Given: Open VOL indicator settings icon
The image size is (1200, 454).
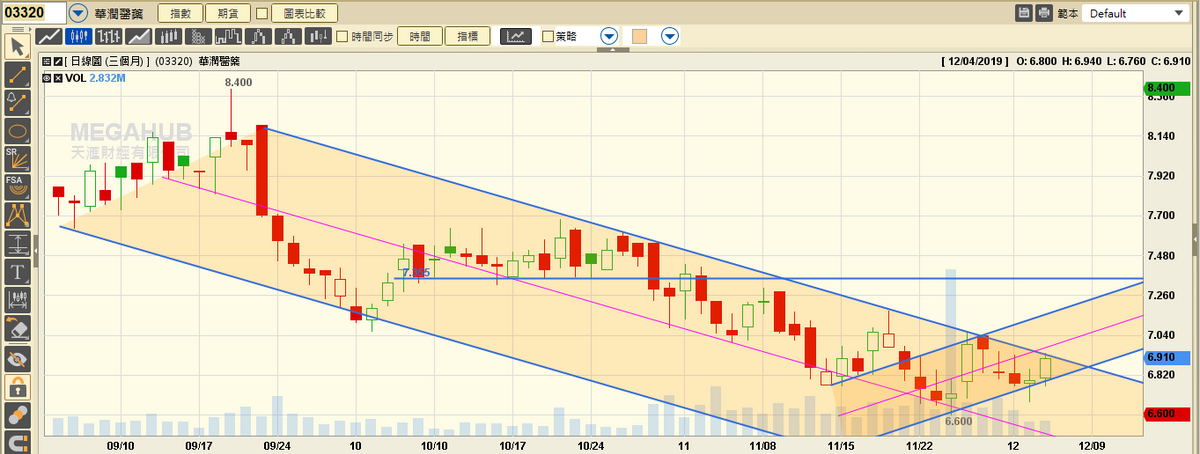Looking at the screenshot, I should point(45,77).
